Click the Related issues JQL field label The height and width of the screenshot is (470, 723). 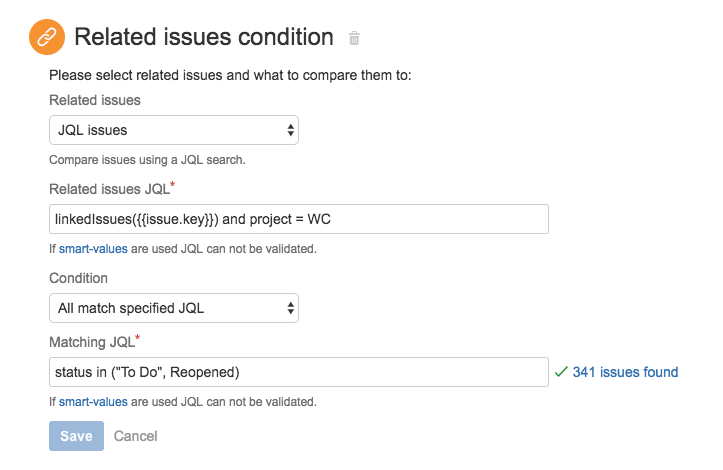(110, 189)
